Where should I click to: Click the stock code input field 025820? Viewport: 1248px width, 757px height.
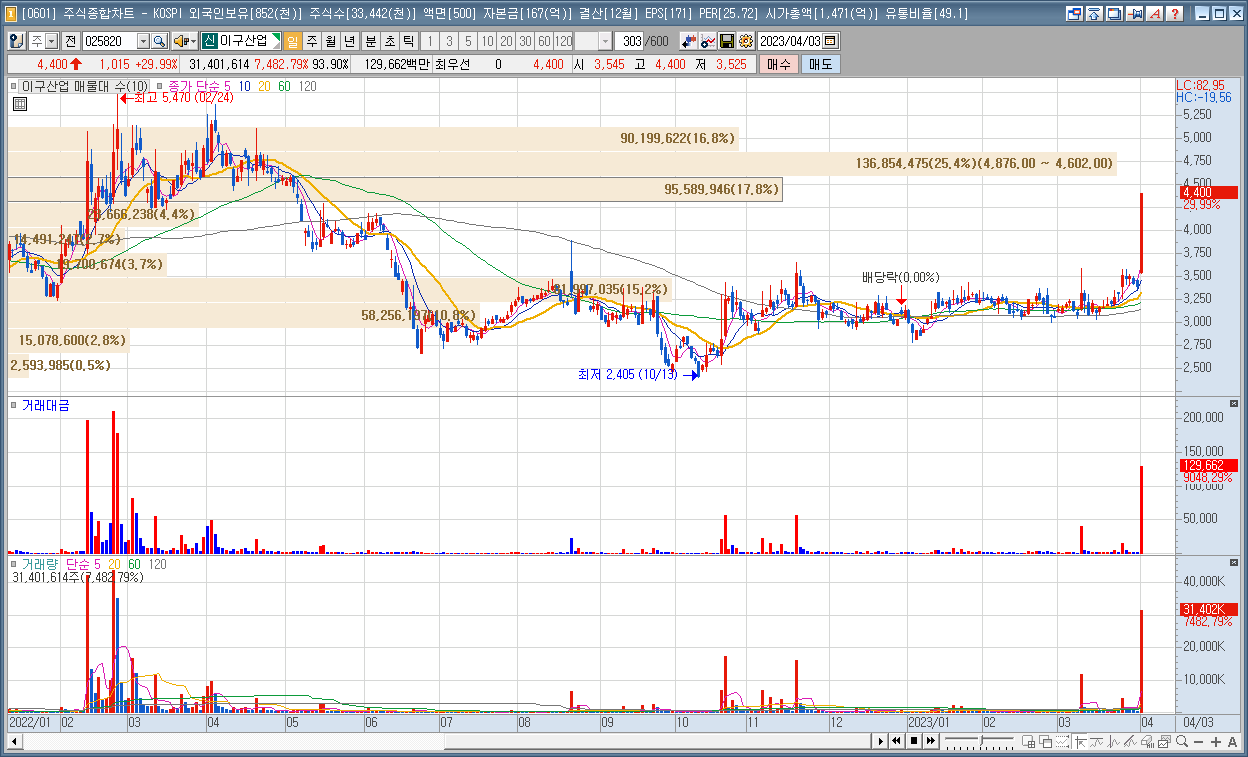tap(109, 41)
